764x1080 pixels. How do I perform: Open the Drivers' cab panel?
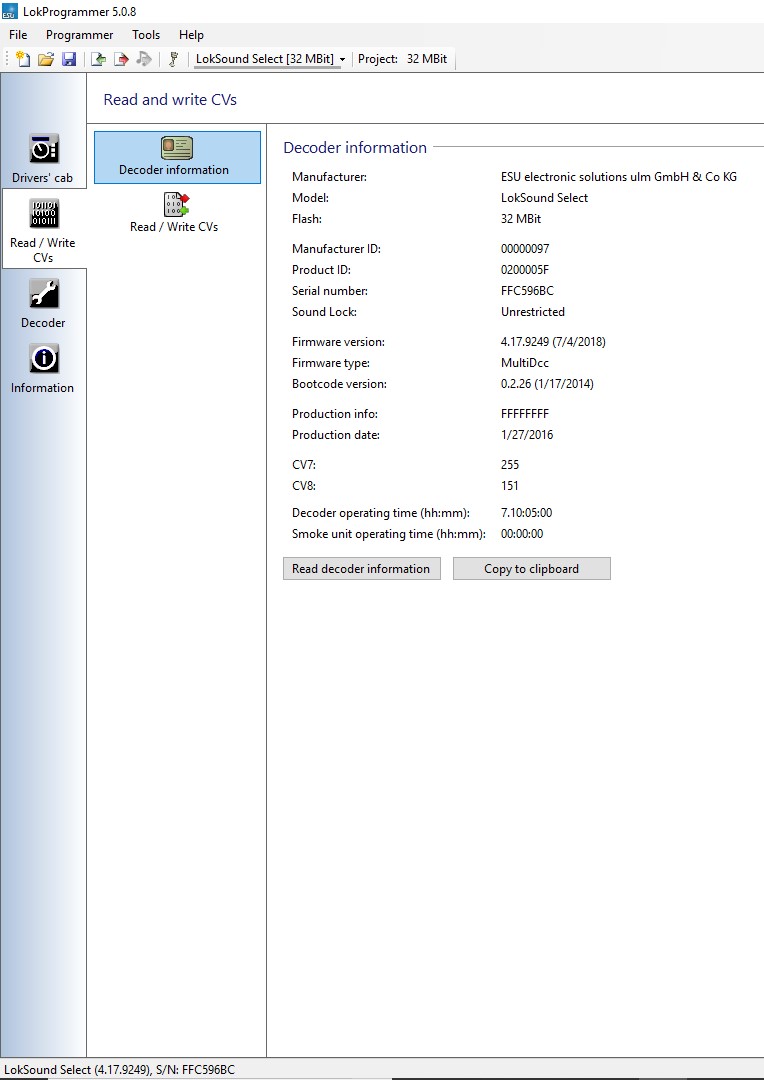tap(43, 158)
